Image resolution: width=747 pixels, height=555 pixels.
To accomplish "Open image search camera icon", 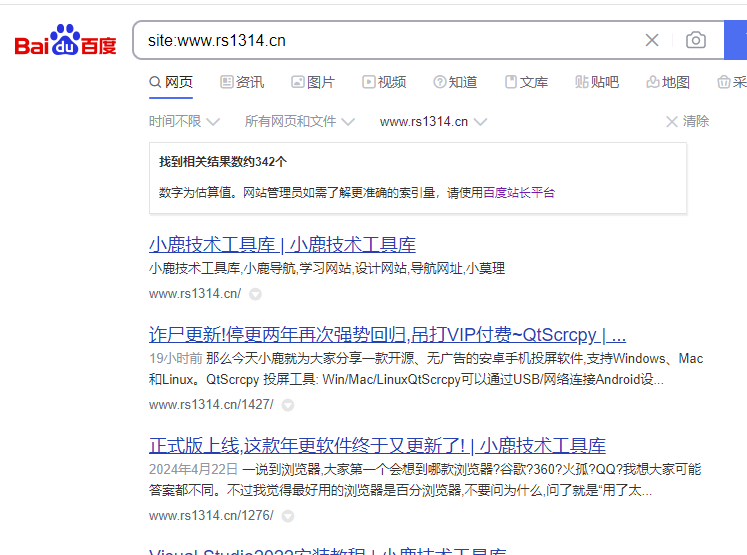I will pos(696,40).
